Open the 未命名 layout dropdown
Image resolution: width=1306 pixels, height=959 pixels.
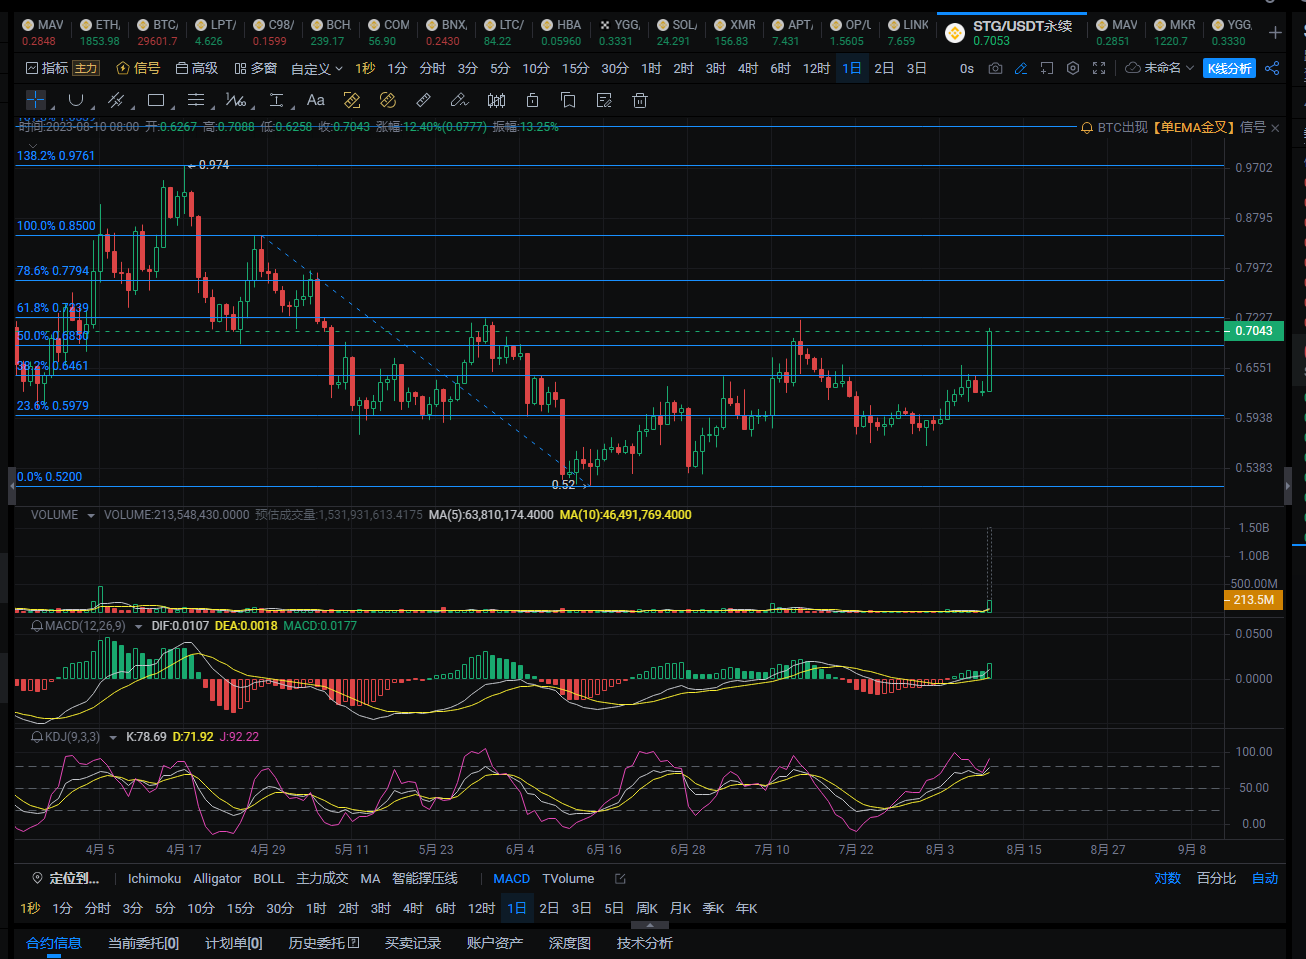pyautogui.click(x=1160, y=68)
